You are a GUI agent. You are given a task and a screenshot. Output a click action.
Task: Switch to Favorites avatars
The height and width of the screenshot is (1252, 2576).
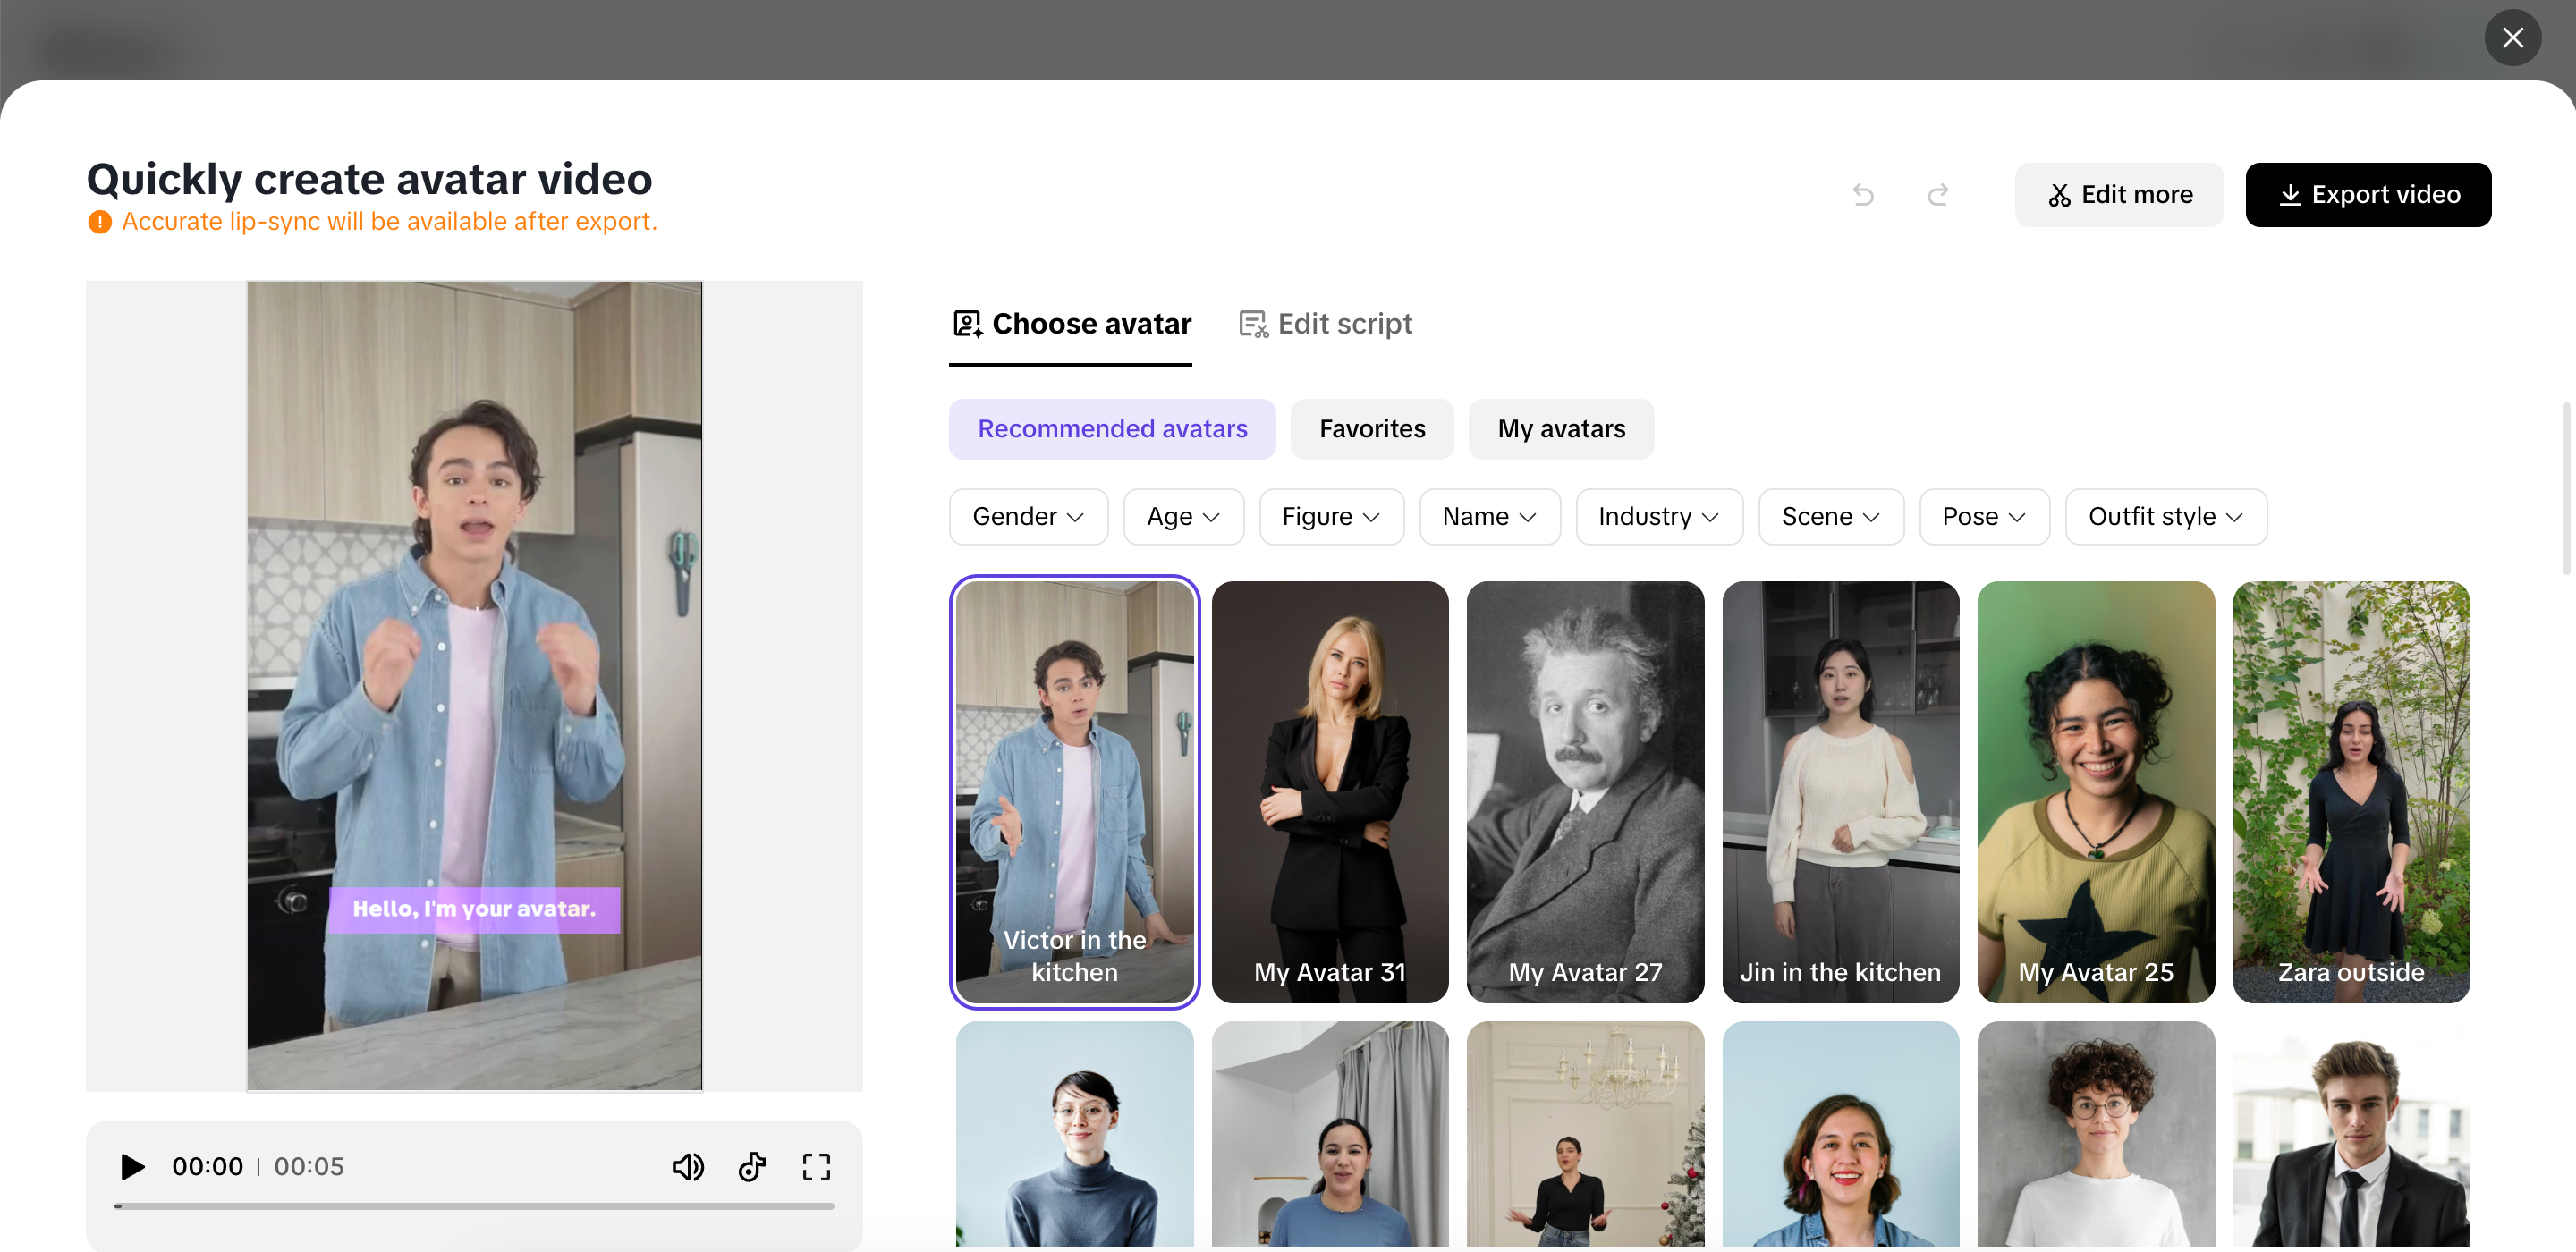click(x=1372, y=428)
